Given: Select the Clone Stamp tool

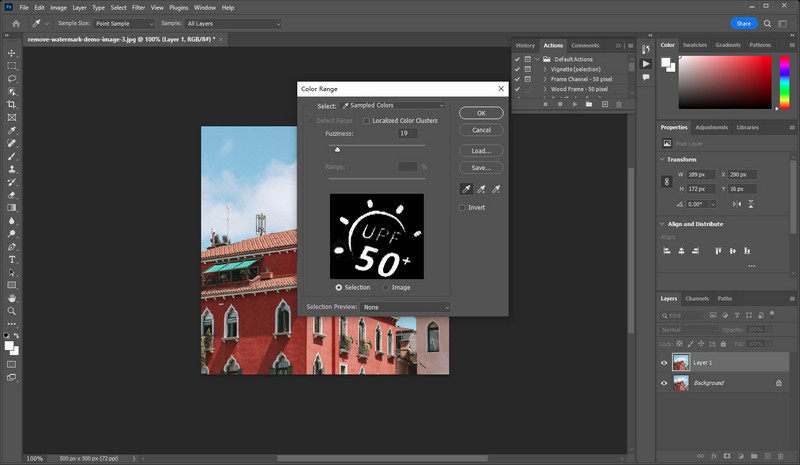Looking at the screenshot, I should pyautogui.click(x=12, y=169).
